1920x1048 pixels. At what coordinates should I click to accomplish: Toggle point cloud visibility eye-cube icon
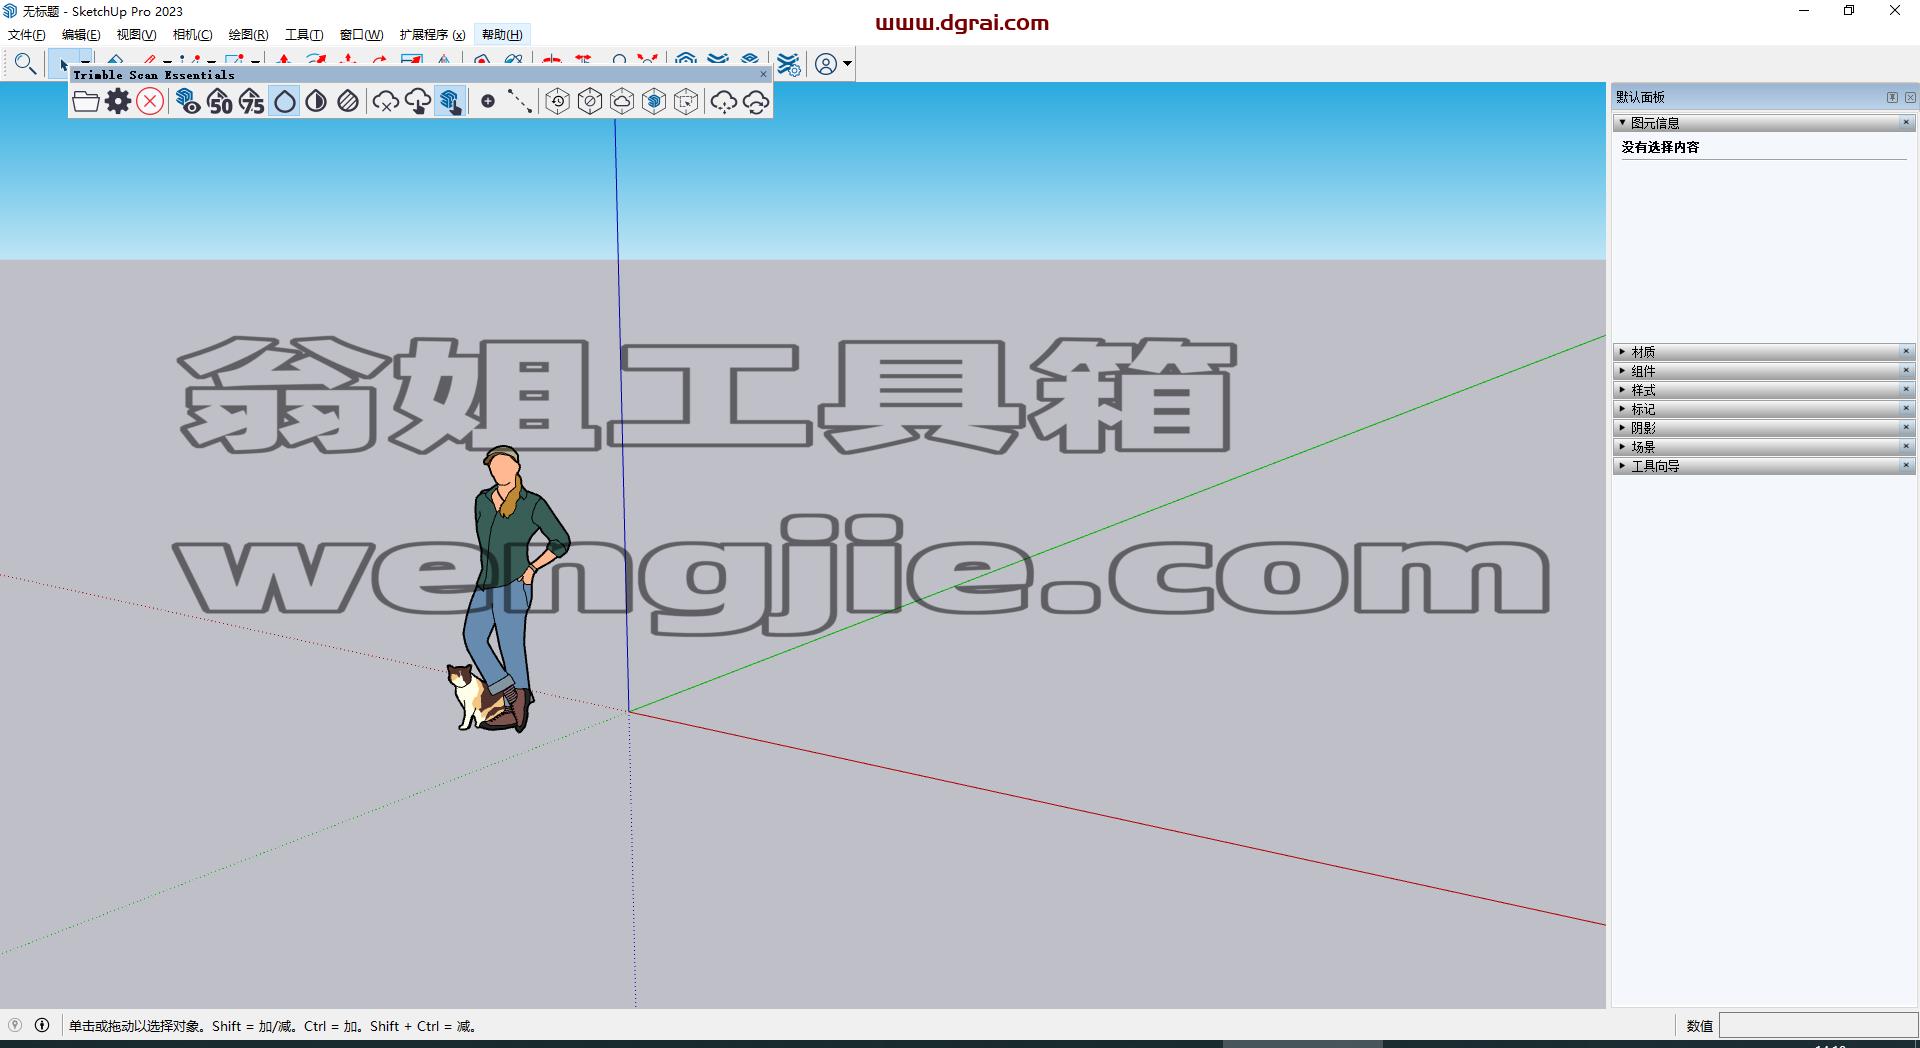(188, 101)
